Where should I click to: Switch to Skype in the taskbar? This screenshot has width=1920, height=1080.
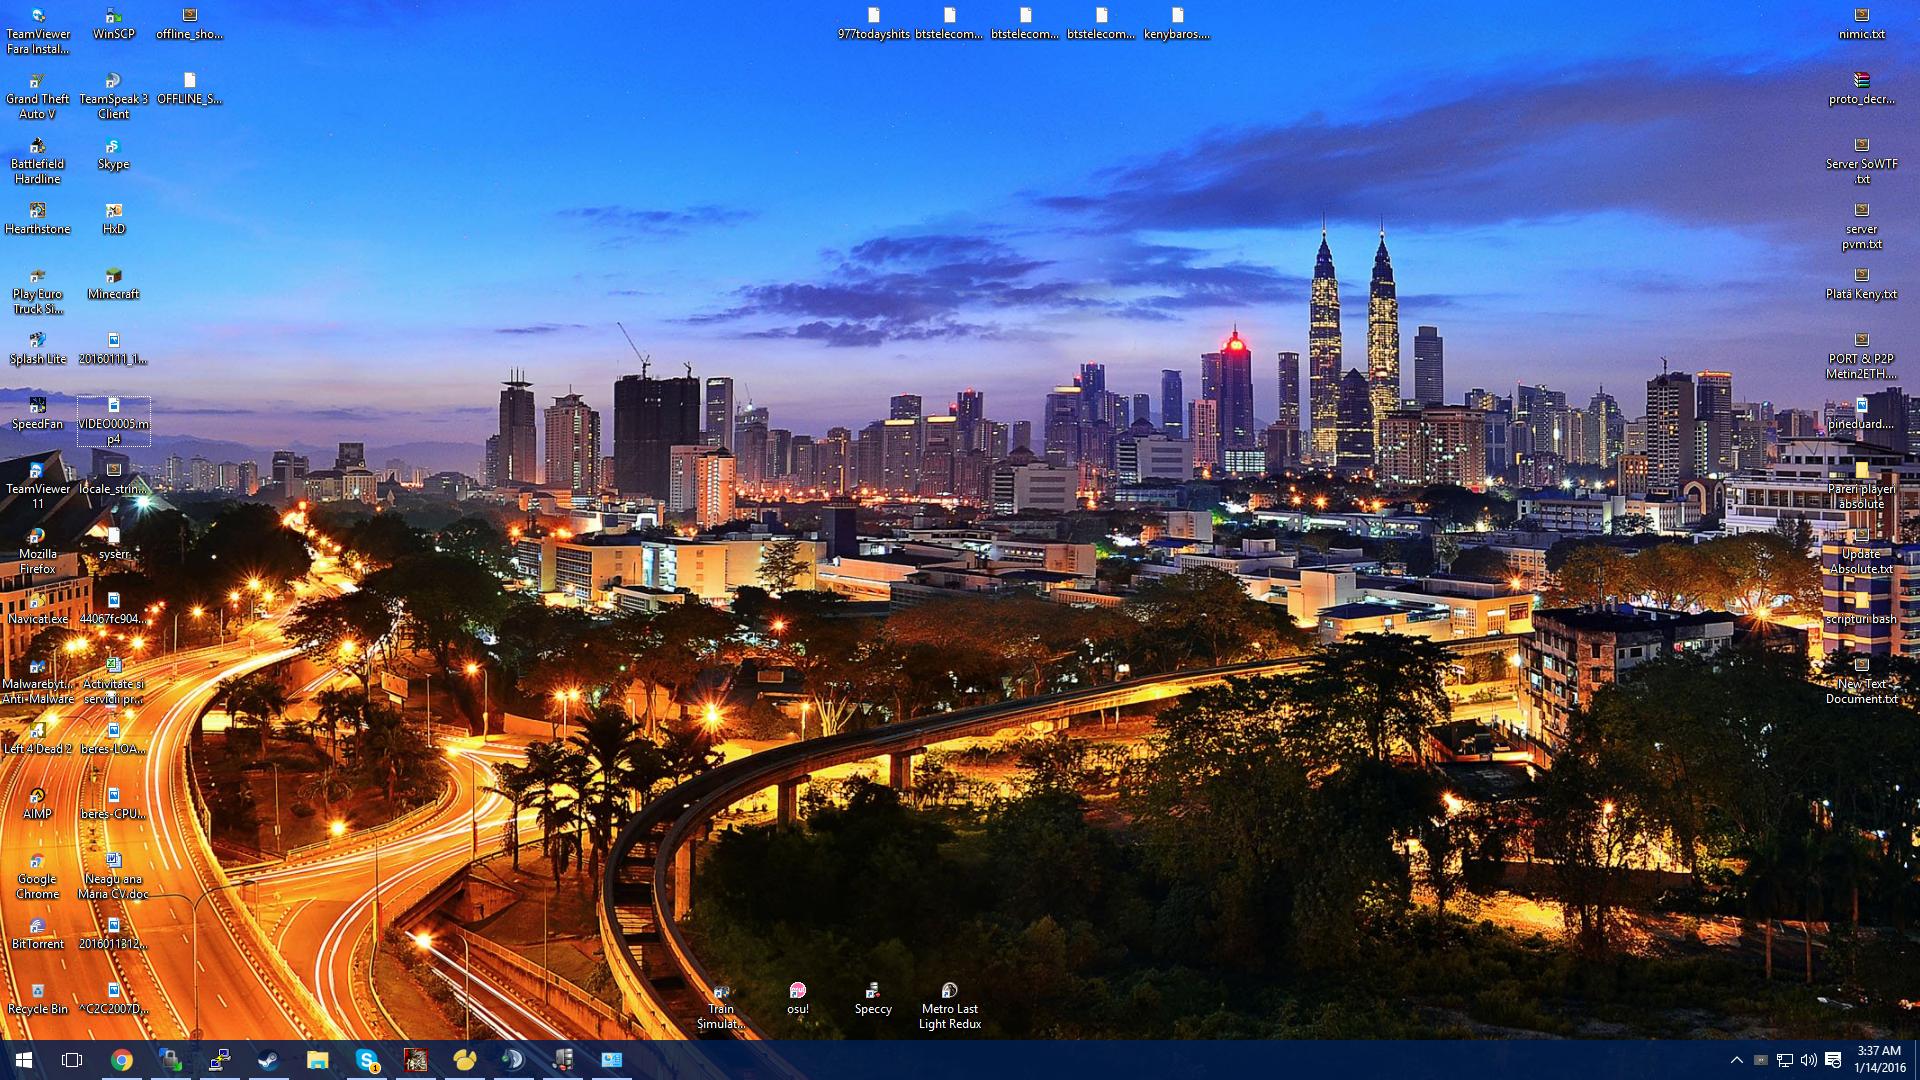(367, 1060)
